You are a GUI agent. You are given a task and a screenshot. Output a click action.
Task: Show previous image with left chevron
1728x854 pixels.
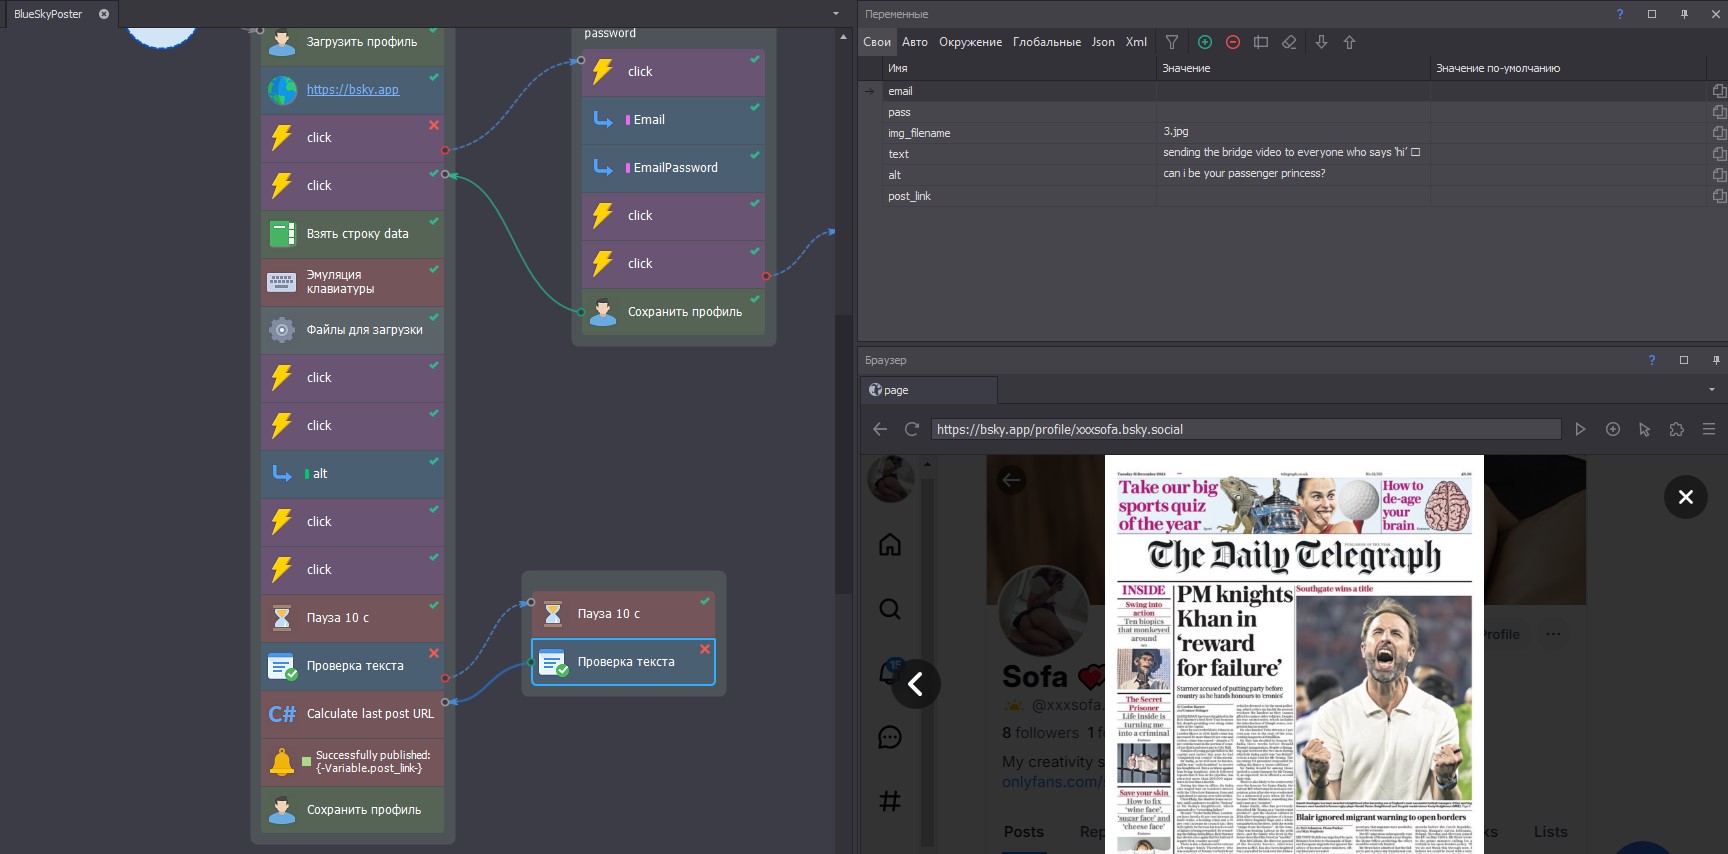(915, 684)
